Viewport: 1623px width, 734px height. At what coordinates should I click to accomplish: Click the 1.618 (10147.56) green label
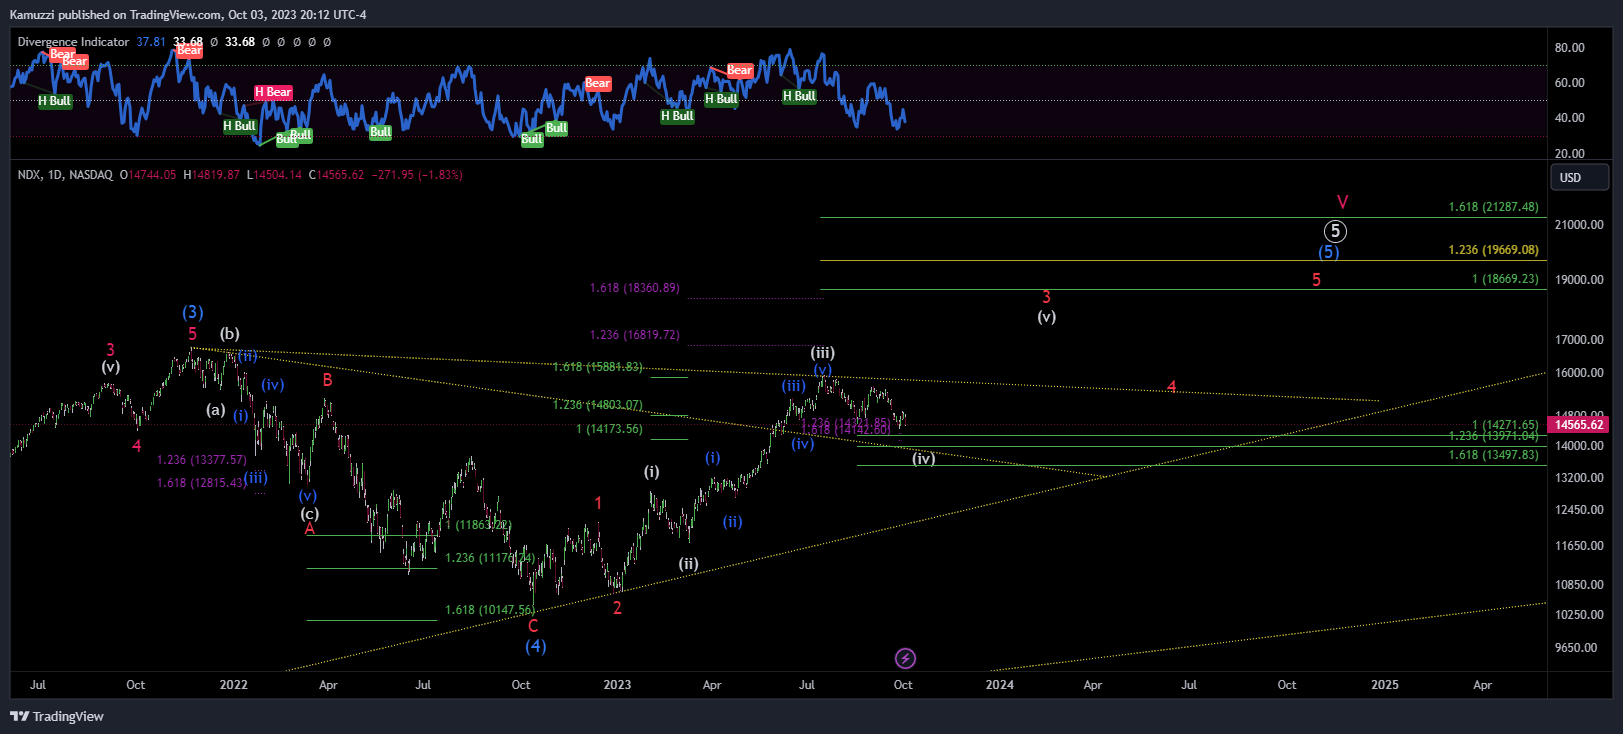pos(489,610)
